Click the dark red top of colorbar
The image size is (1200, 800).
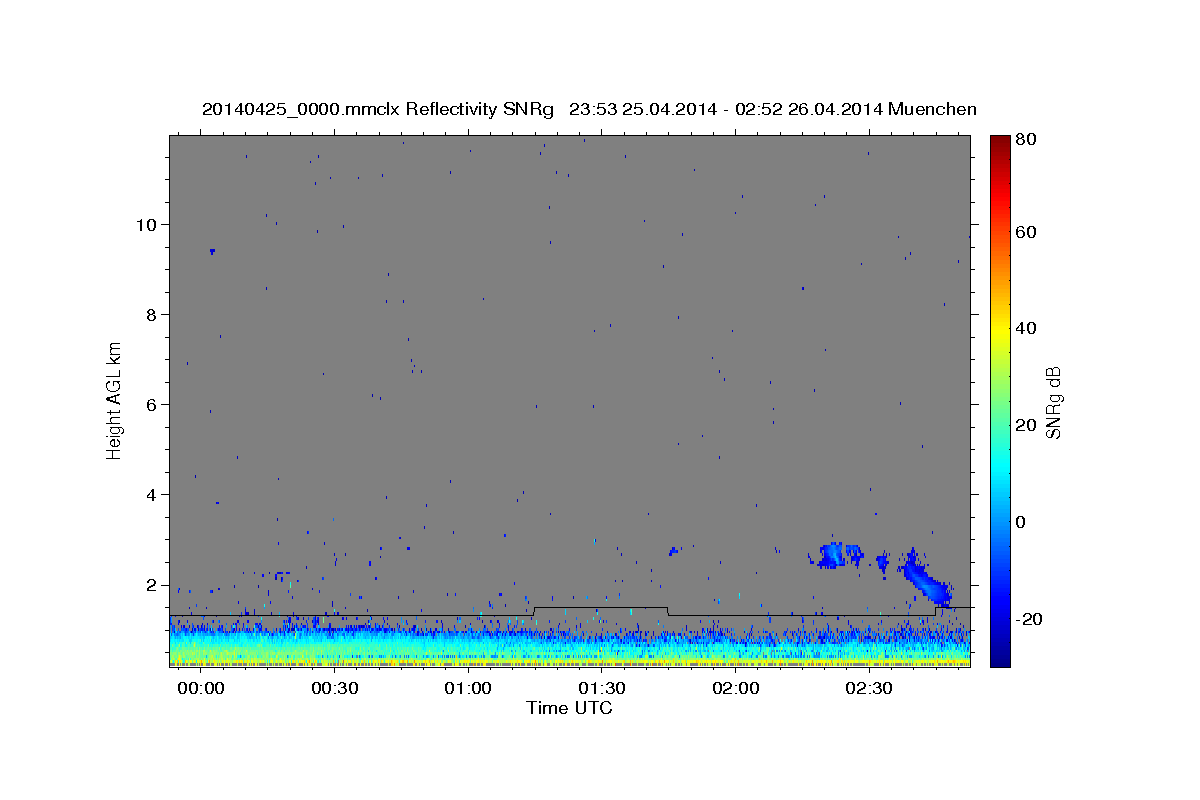999,145
